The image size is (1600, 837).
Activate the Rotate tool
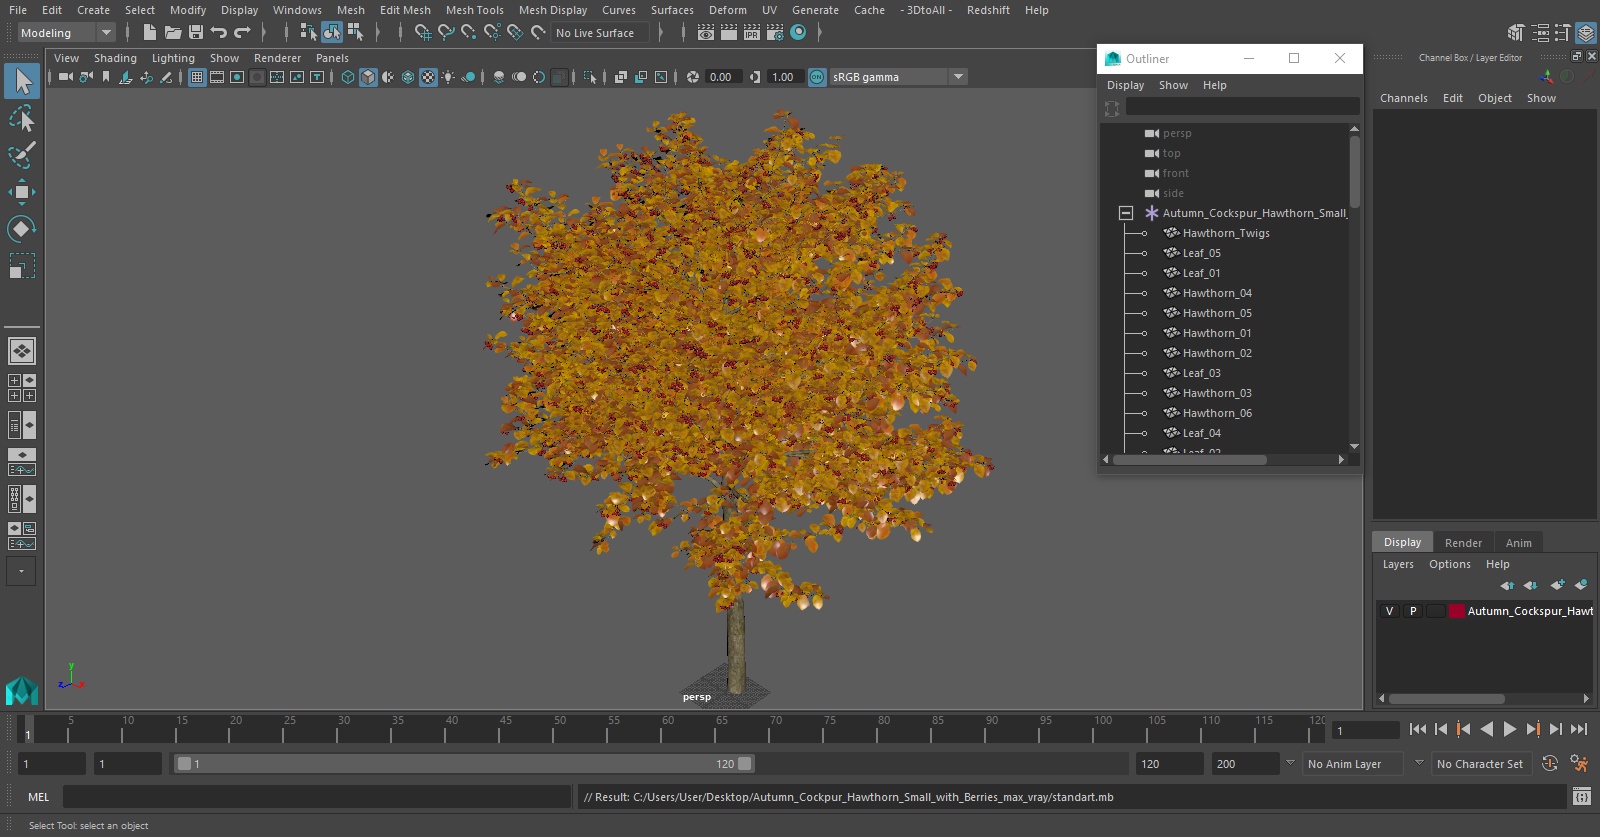point(22,229)
